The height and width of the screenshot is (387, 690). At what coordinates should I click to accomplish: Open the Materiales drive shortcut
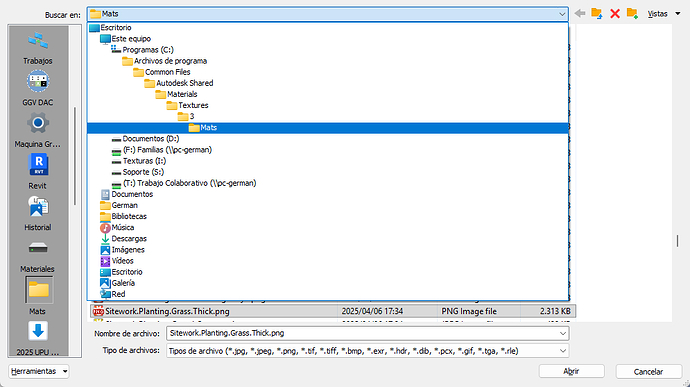[x=38, y=256]
